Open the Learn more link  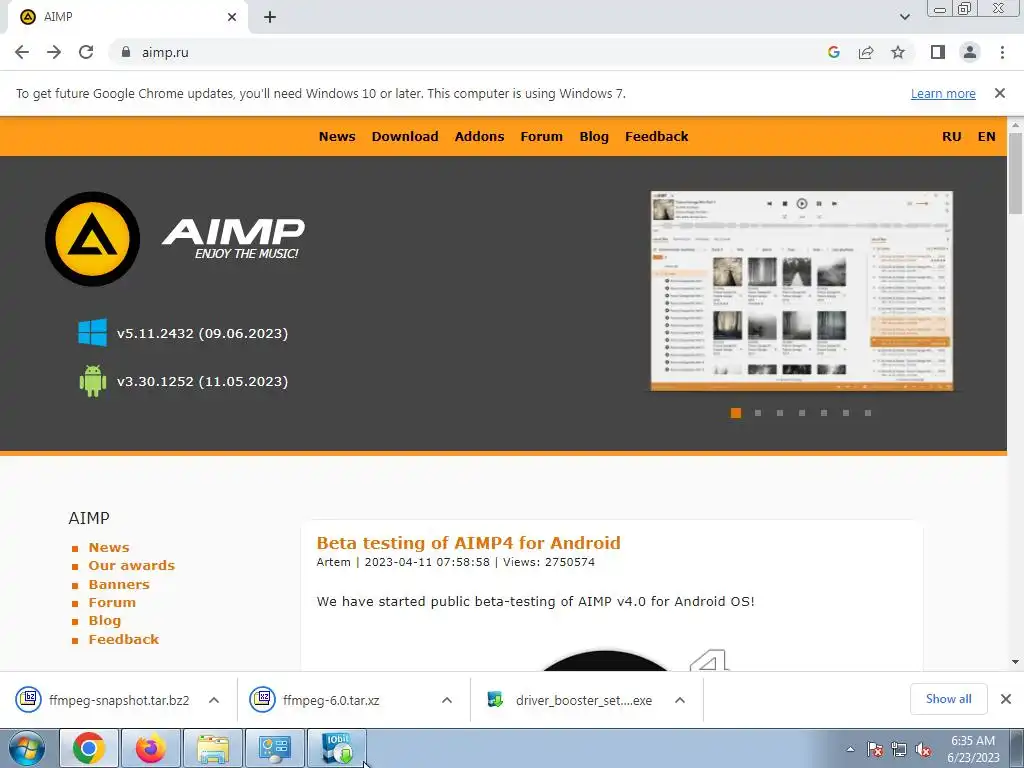tap(943, 93)
